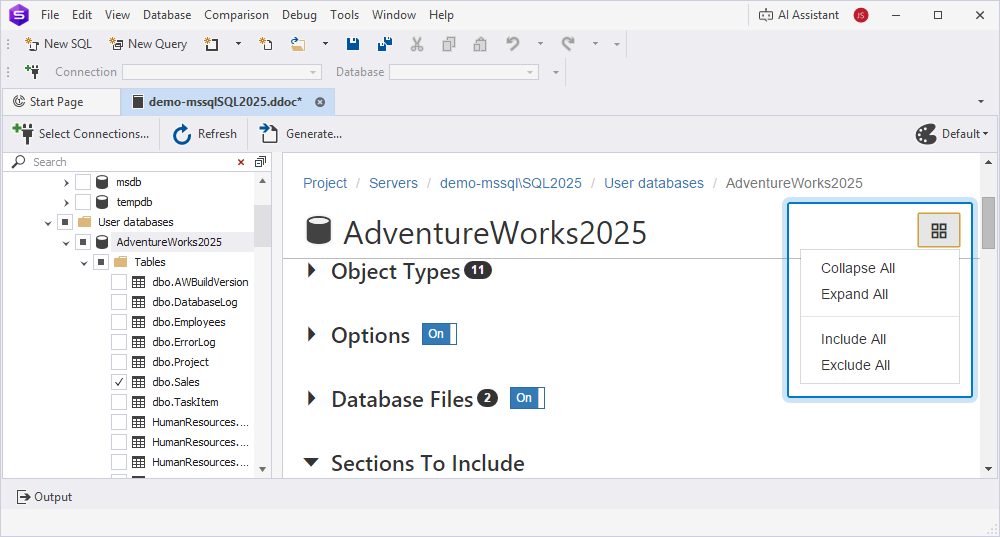
Task: Click the New Query toolbar button
Action: 148,44
